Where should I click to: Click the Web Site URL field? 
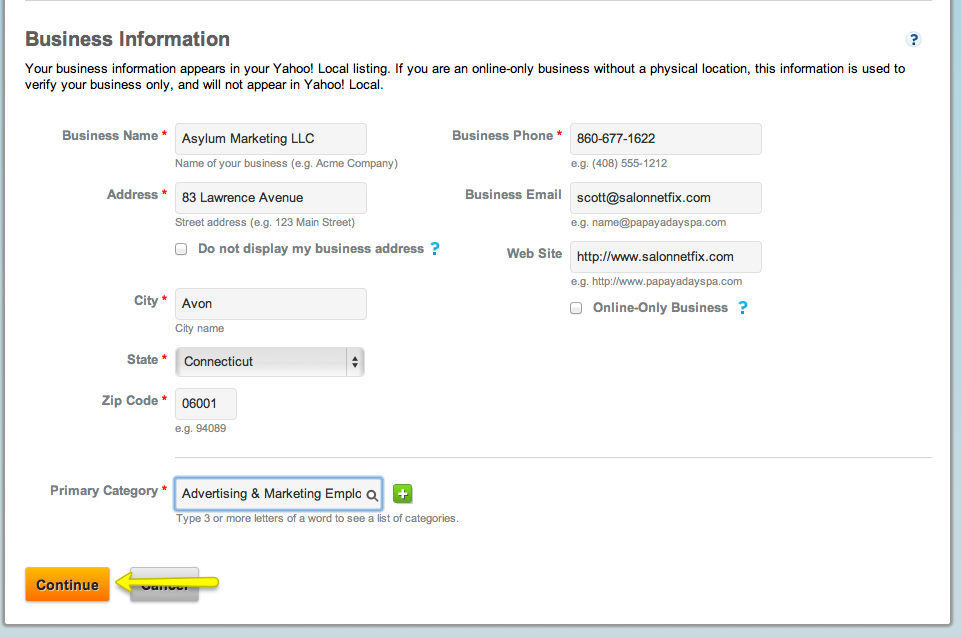click(x=665, y=257)
